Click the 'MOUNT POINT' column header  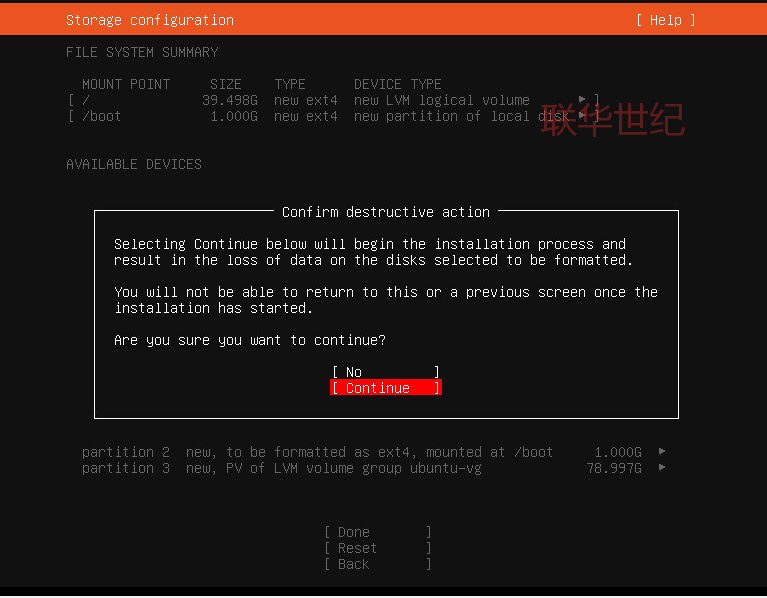click(126, 84)
